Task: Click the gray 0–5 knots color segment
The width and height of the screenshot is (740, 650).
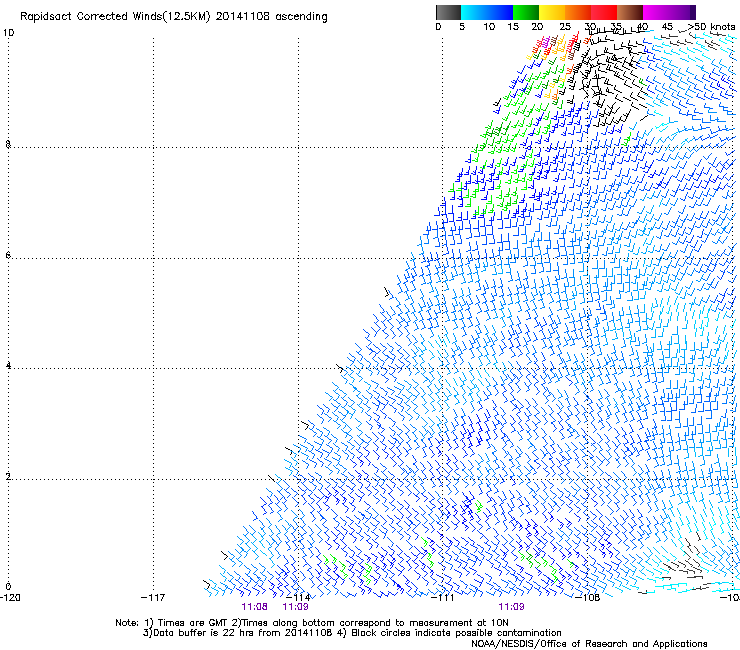Action: coord(448,12)
